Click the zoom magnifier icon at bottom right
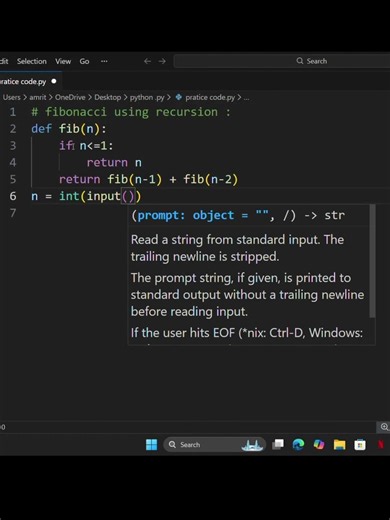This screenshot has height=520, width=390. pos(384,427)
